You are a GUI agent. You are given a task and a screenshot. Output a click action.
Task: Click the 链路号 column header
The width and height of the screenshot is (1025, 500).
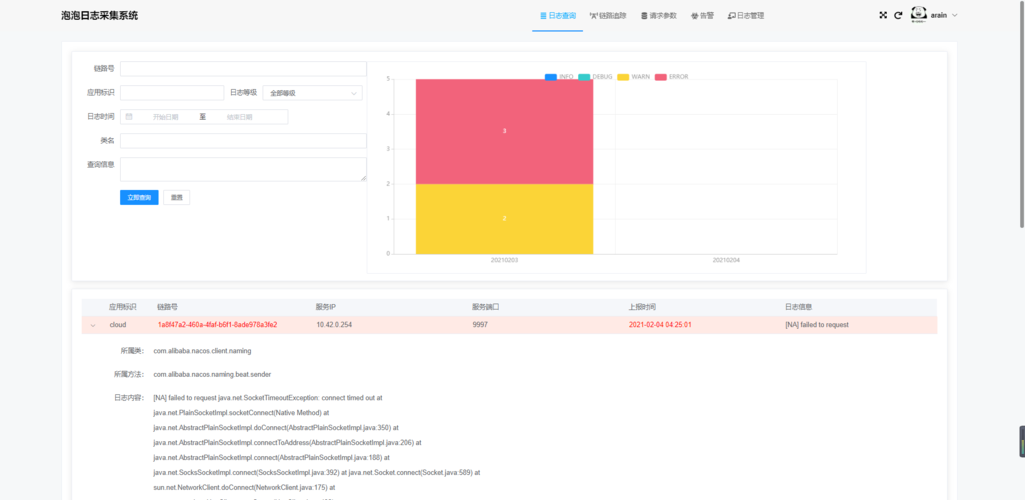167,307
